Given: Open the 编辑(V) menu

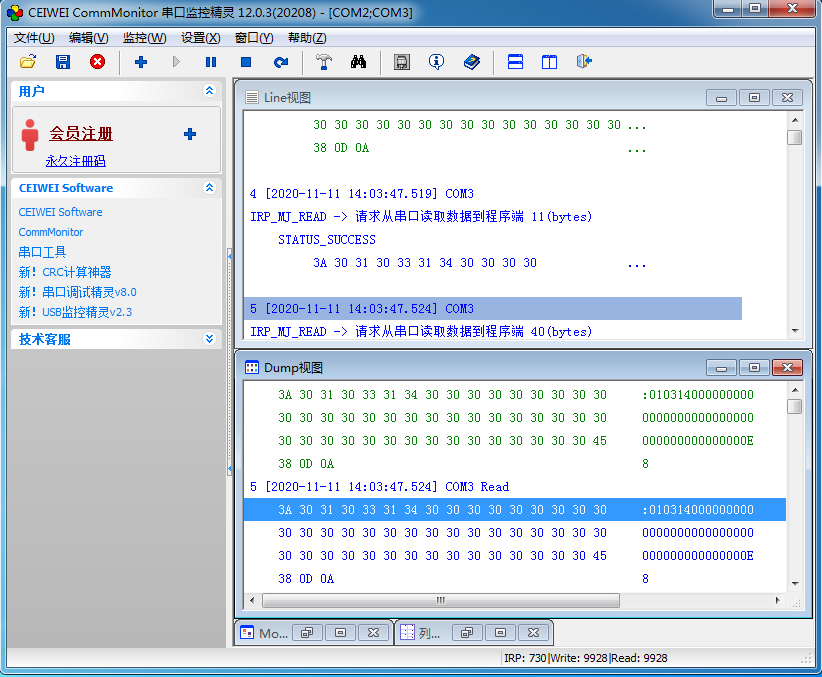Looking at the screenshot, I should click(x=89, y=38).
